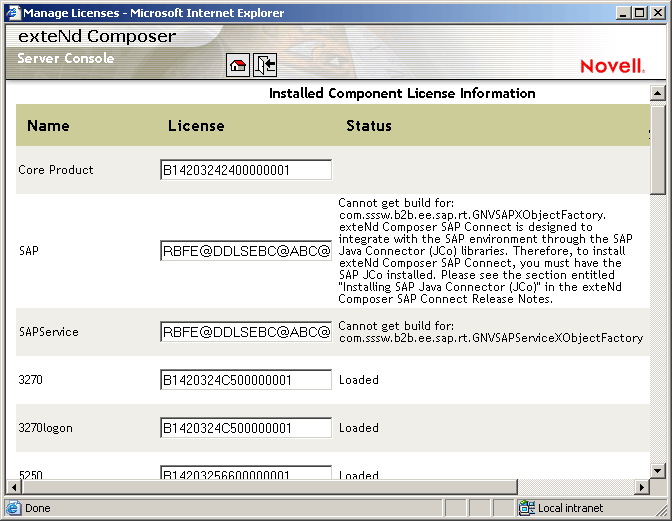
Task: Close the Manage Licenses window
Action: click(657, 13)
